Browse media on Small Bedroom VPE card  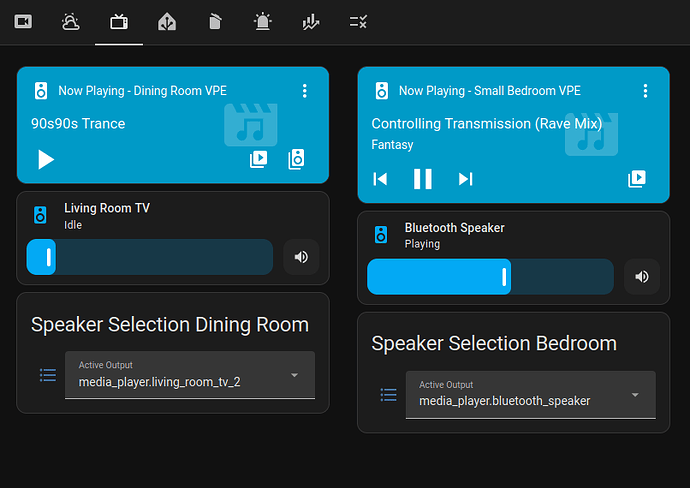(637, 179)
